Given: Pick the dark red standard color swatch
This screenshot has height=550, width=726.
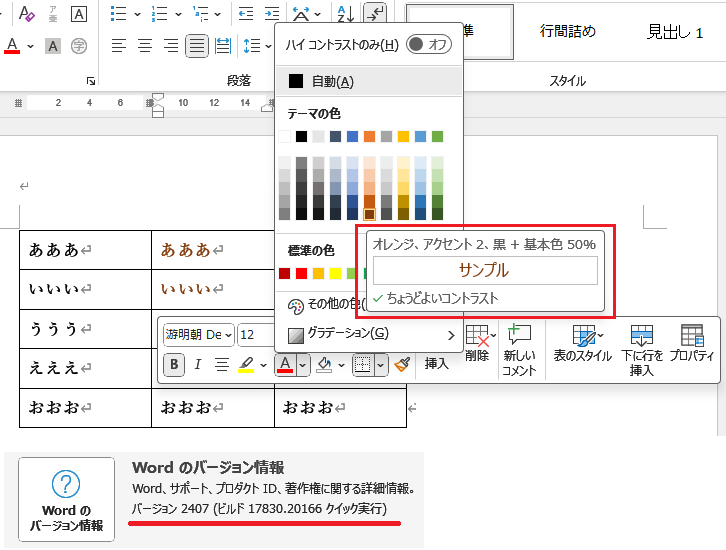Looking at the screenshot, I should click(285, 274).
